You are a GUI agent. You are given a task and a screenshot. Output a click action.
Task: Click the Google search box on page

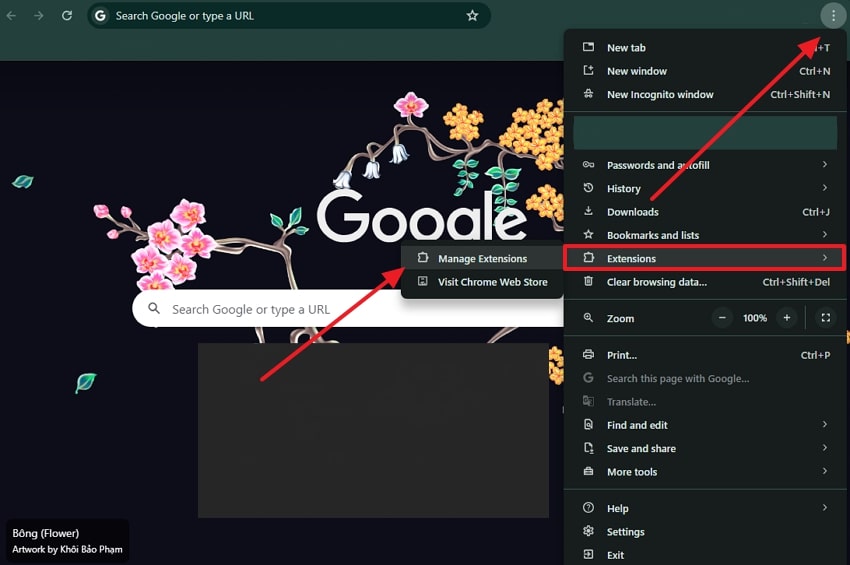pos(348,309)
